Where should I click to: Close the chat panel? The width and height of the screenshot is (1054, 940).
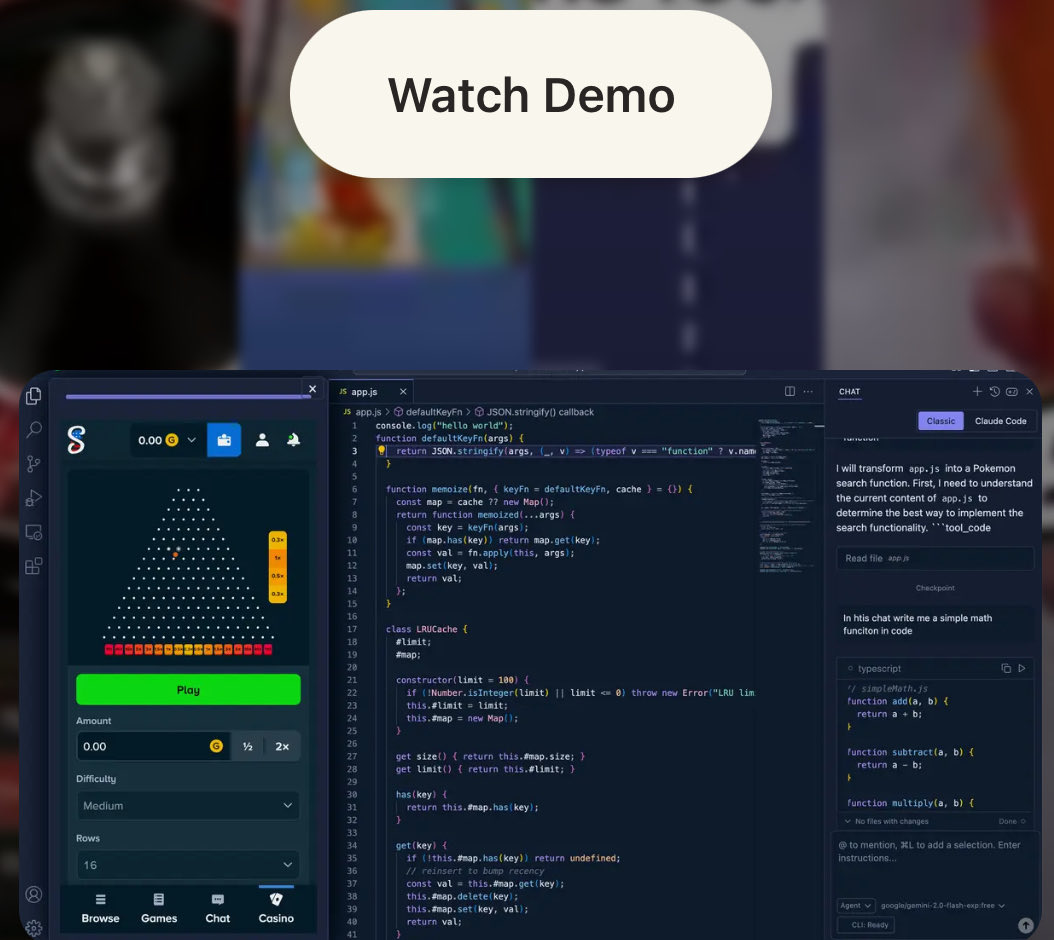1029,391
